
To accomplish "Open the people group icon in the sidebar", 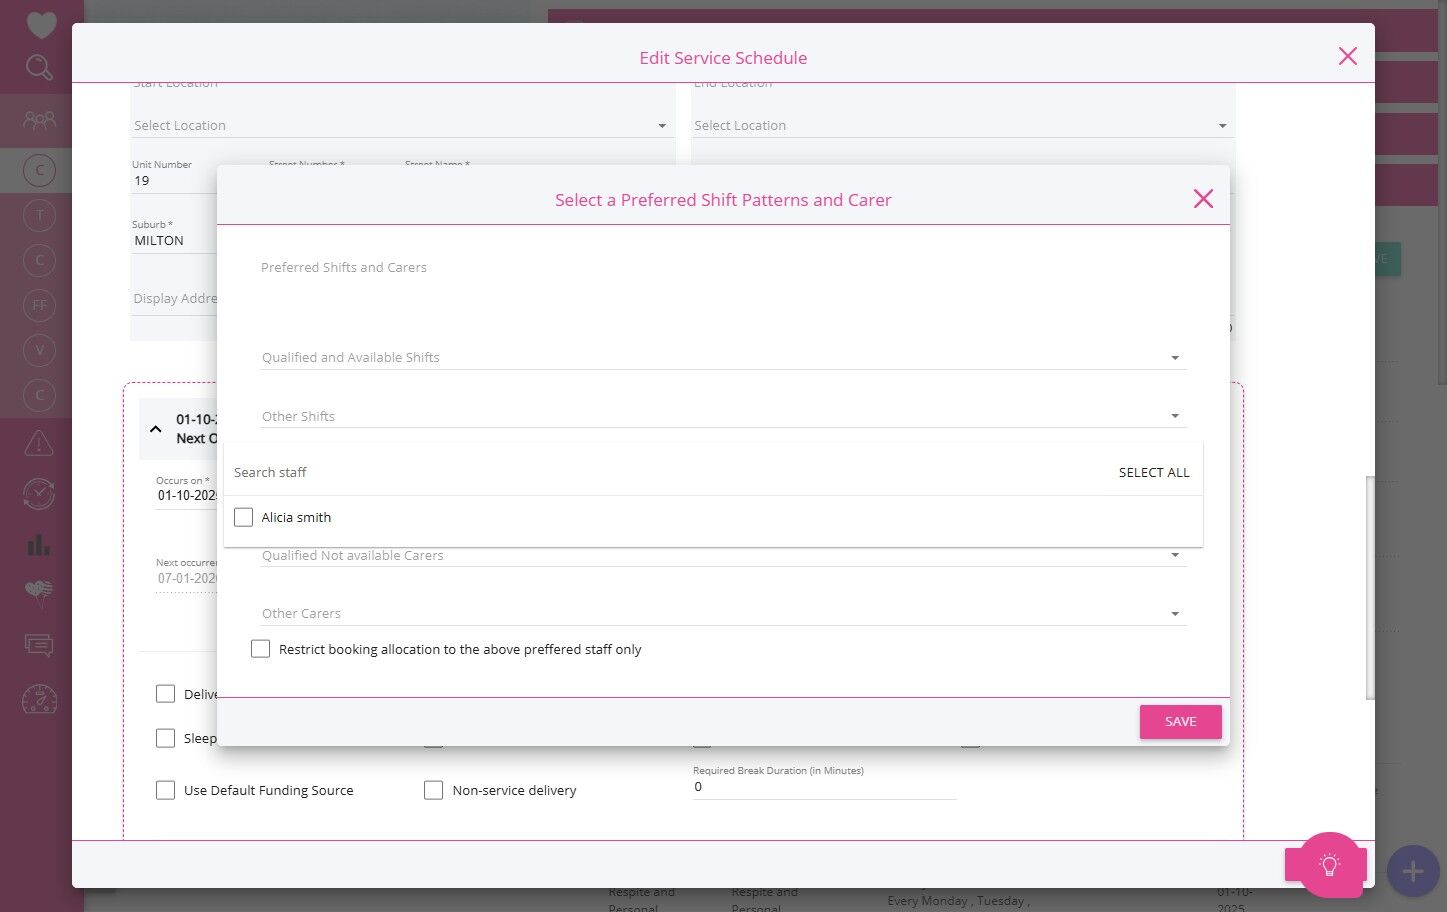I will 39,120.
